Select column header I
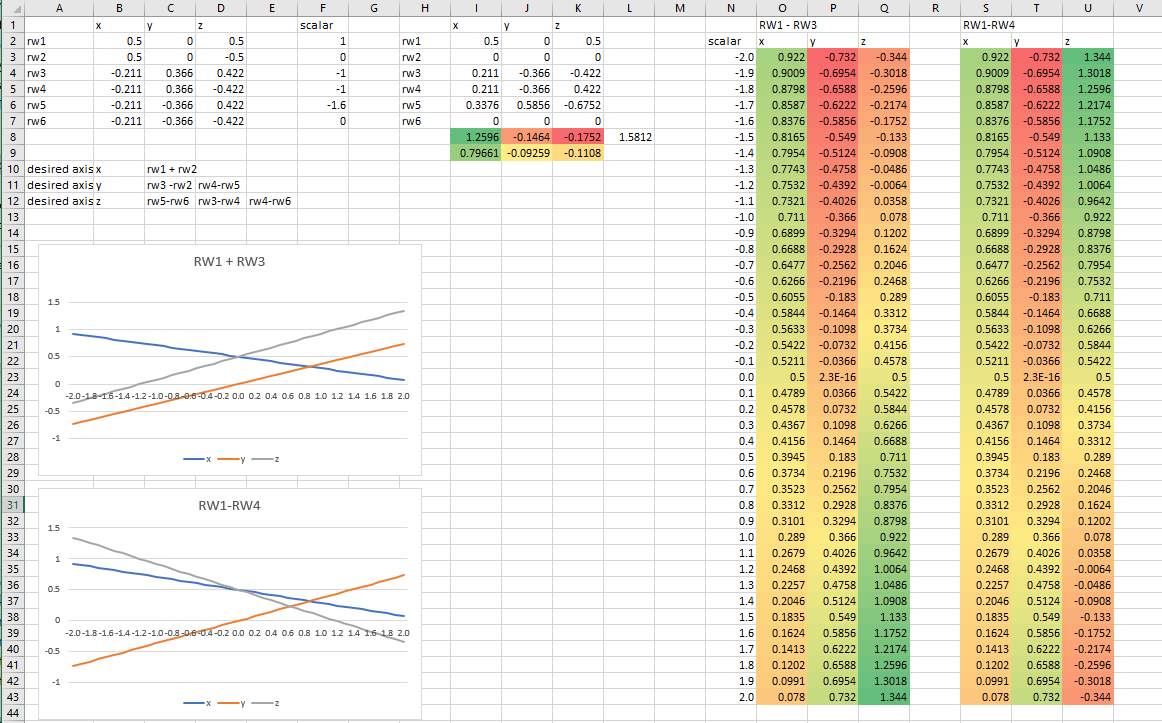This screenshot has height=723, width=1162. (x=475, y=8)
